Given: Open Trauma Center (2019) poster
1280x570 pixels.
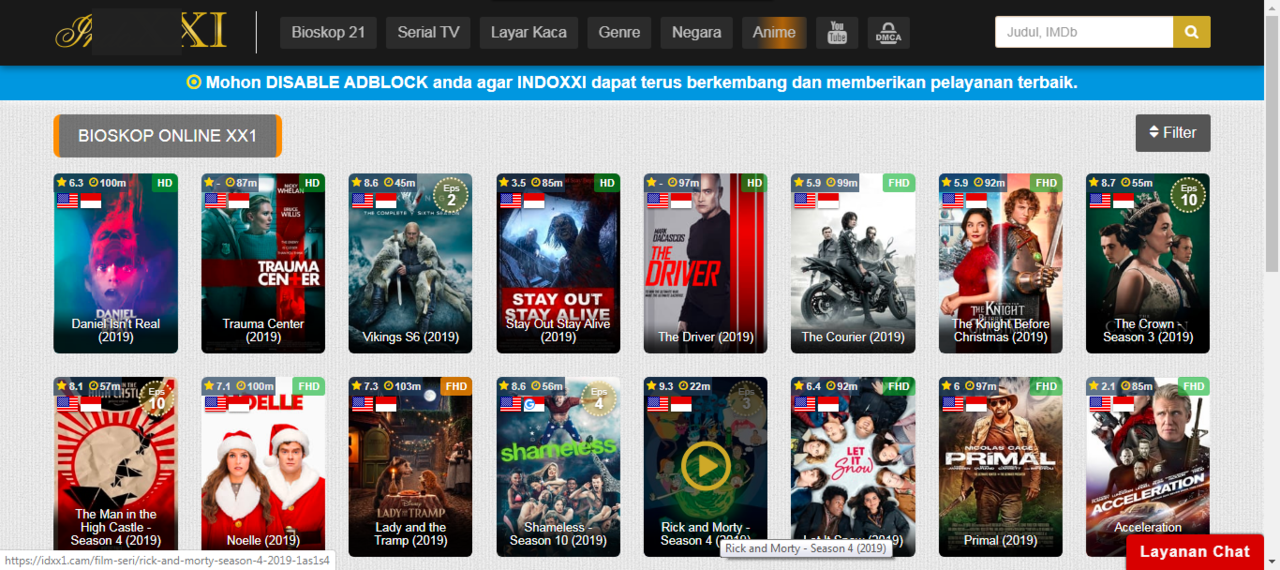Looking at the screenshot, I should pyautogui.click(x=263, y=263).
